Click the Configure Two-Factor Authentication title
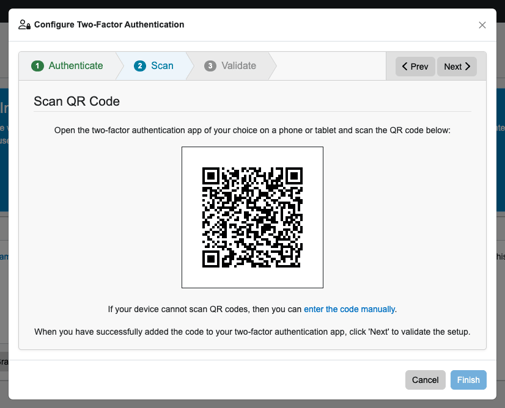This screenshot has width=505, height=408. point(109,25)
